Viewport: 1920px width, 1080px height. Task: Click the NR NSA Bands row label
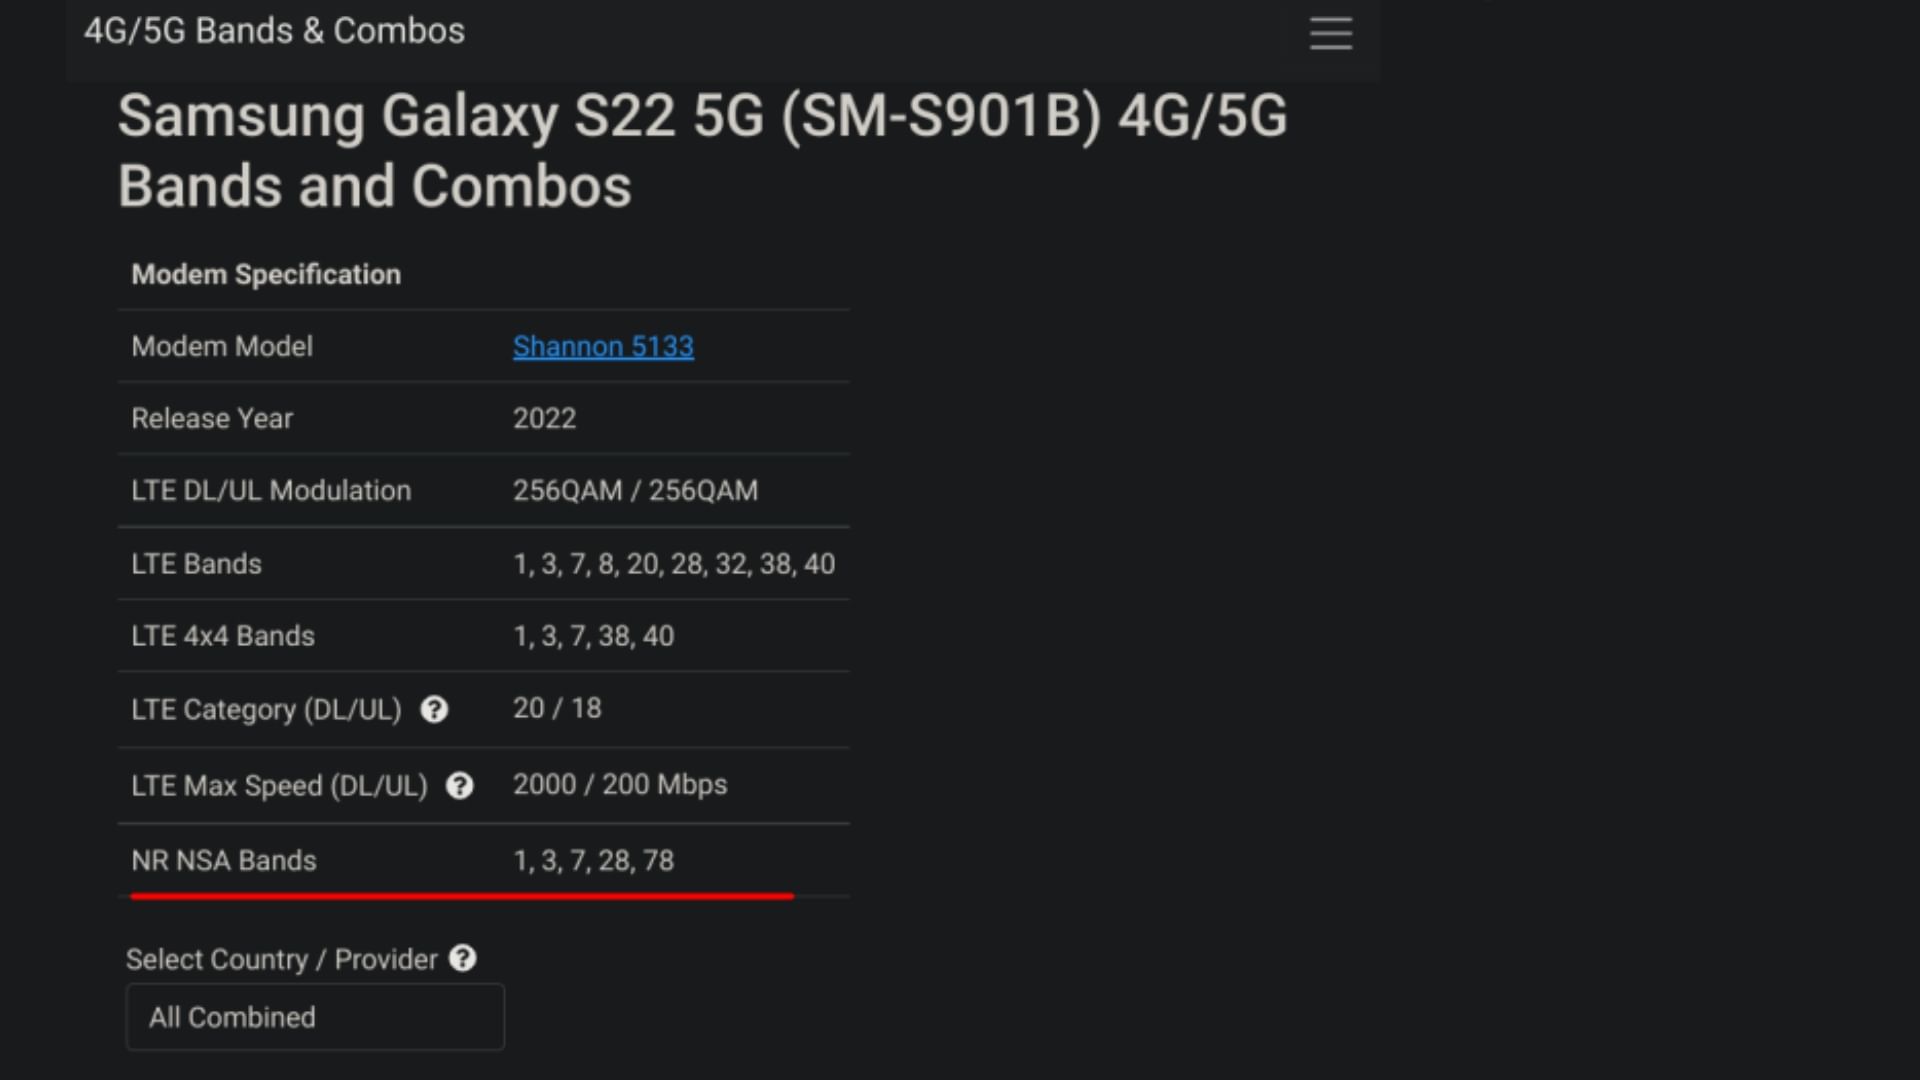click(224, 861)
